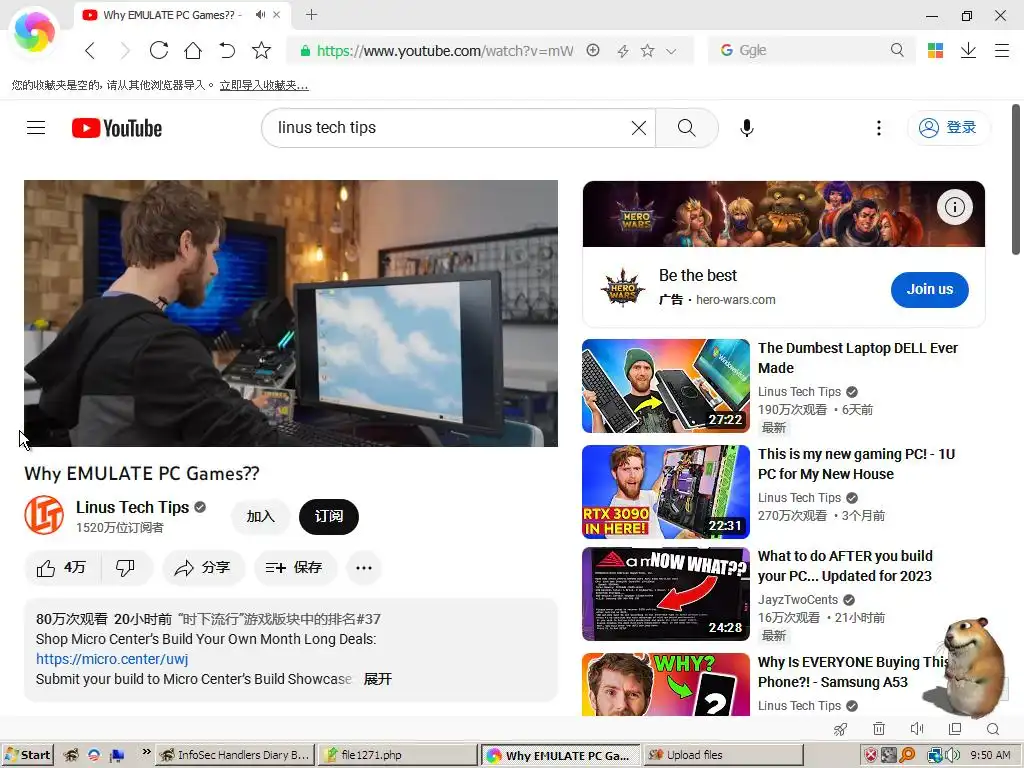Viewport: 1024px width, 768px height.
Task: Click the system tray volume icon
Action: (x=953, y=756)
